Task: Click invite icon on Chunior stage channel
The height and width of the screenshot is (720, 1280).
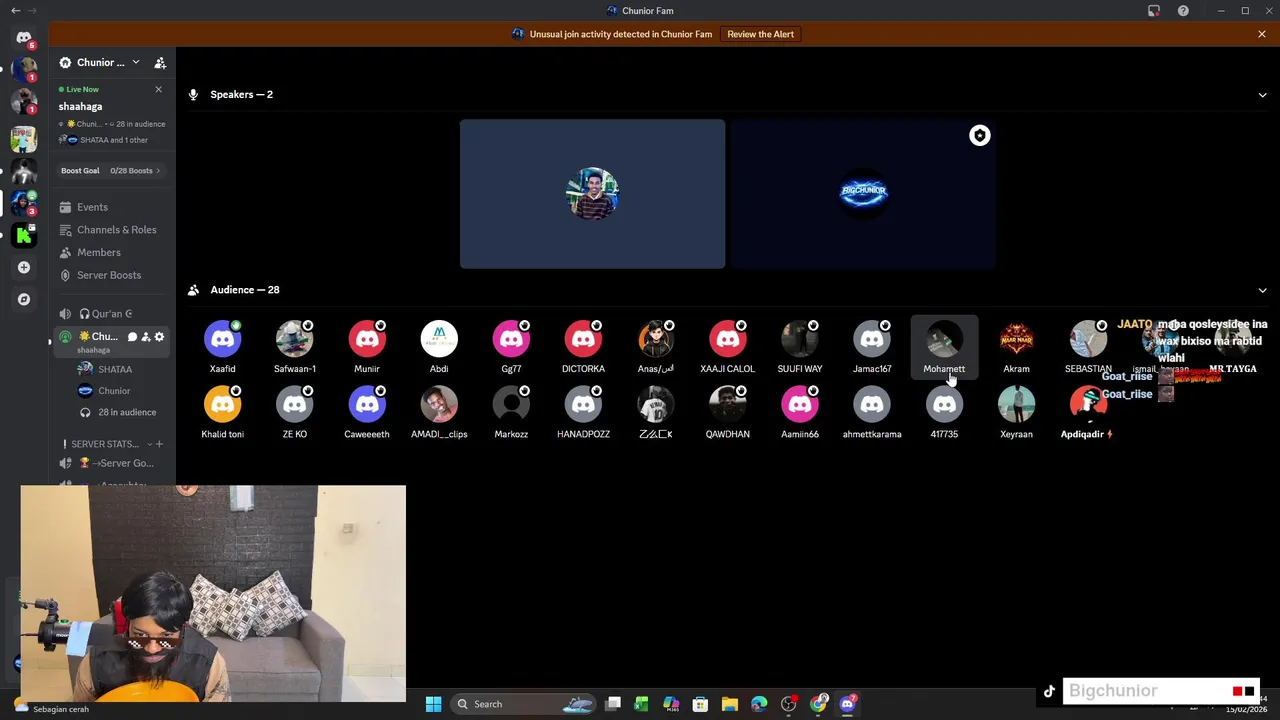Action: pos(146,337)
